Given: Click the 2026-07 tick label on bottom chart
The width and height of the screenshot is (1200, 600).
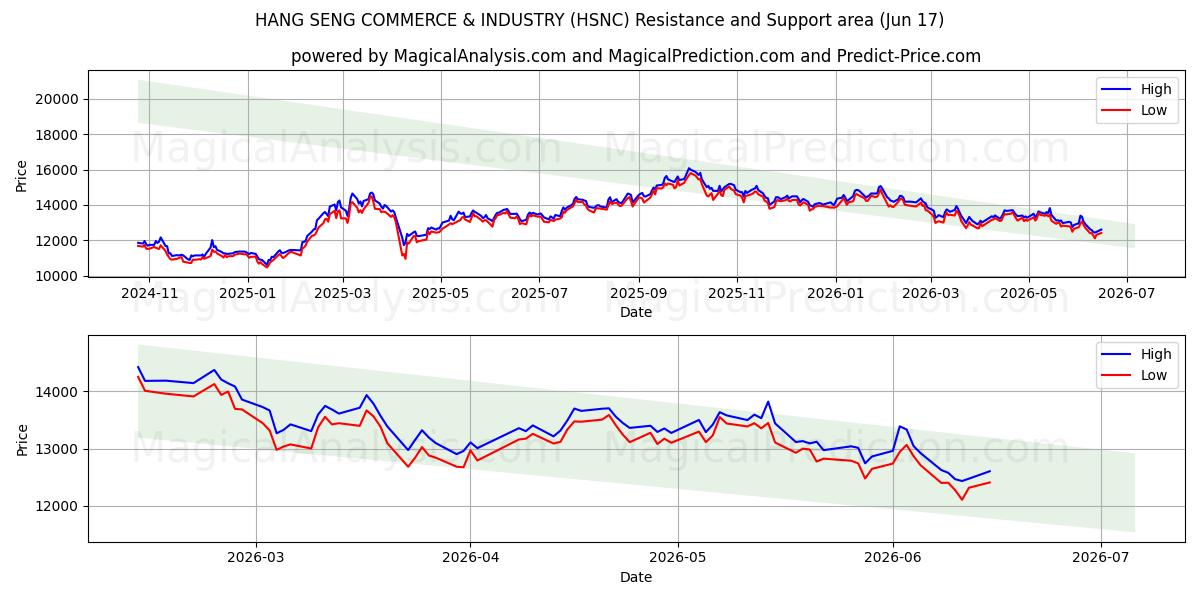Looking at the screenshot, I should 1101,559.
